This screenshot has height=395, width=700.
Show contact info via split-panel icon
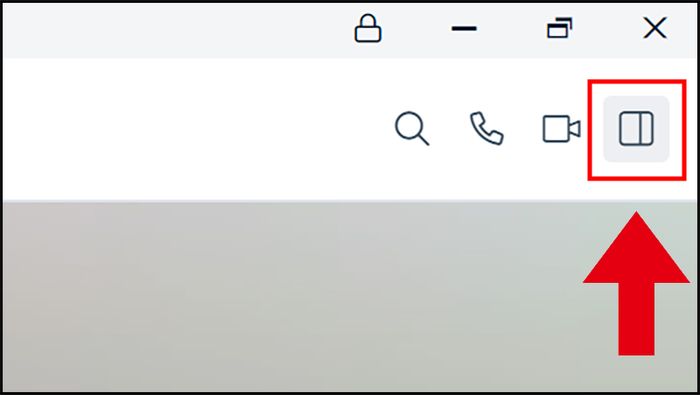636,129
